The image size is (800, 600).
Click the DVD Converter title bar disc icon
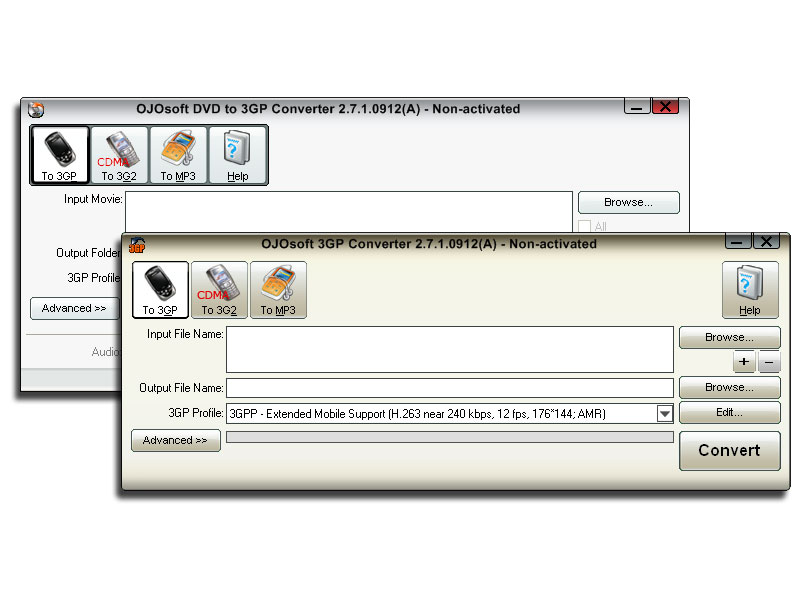click(36, 109)
